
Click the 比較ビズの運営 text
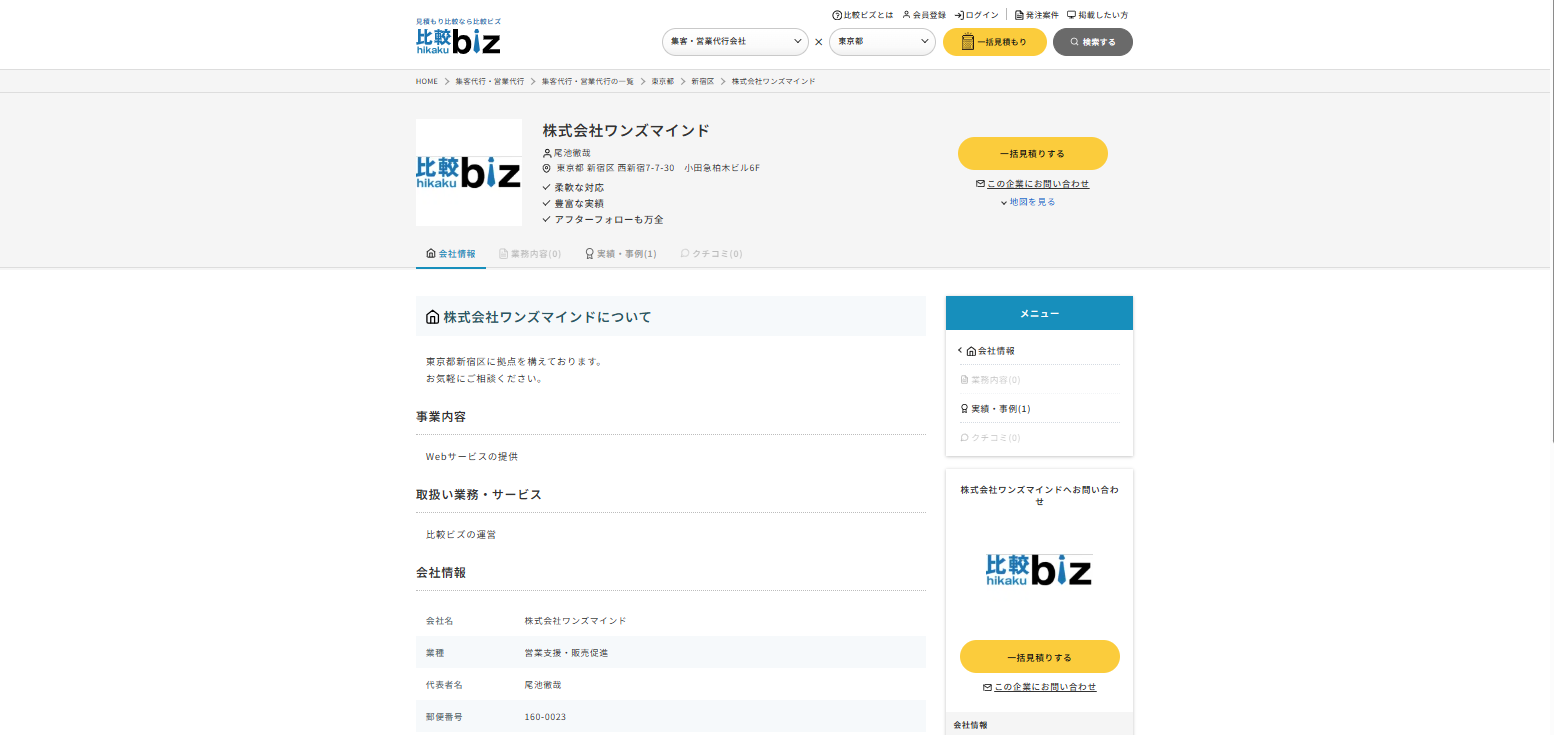click(x=461, y=534)
